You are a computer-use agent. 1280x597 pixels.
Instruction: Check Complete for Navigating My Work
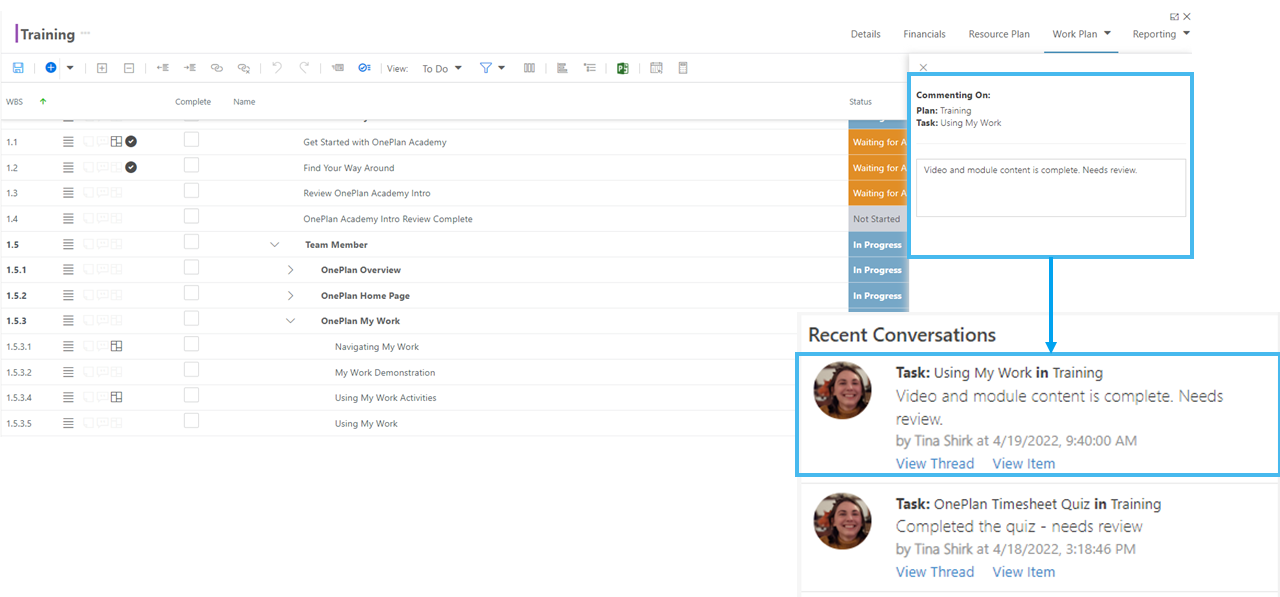pyautogui.click(x=191, y=344)
